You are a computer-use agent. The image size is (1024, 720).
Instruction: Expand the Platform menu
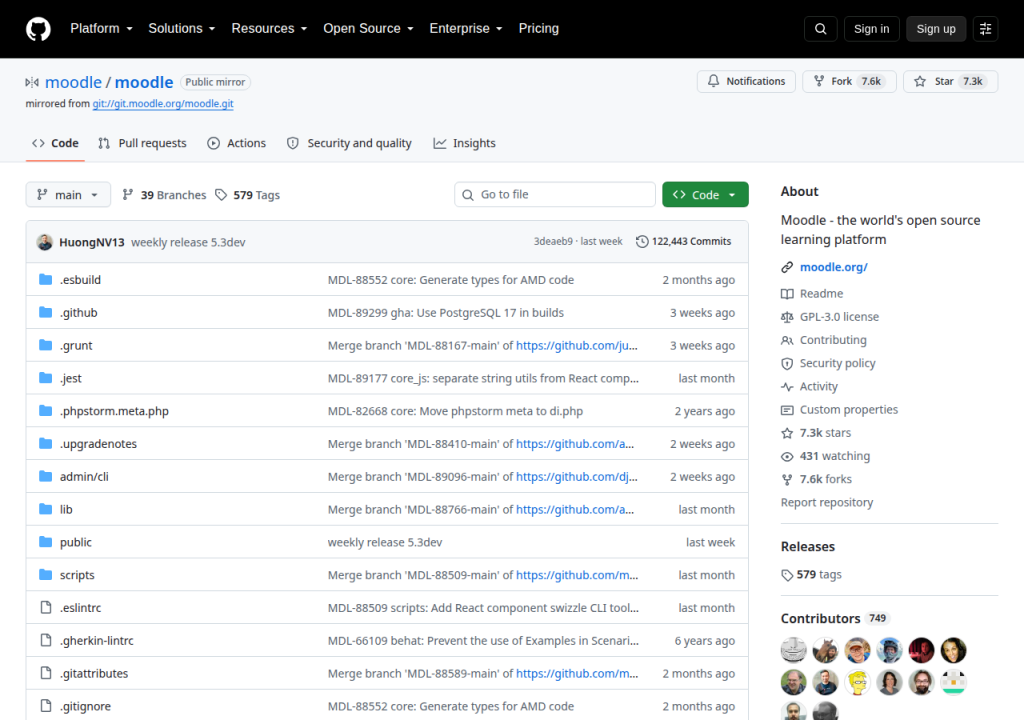(101, 29)
